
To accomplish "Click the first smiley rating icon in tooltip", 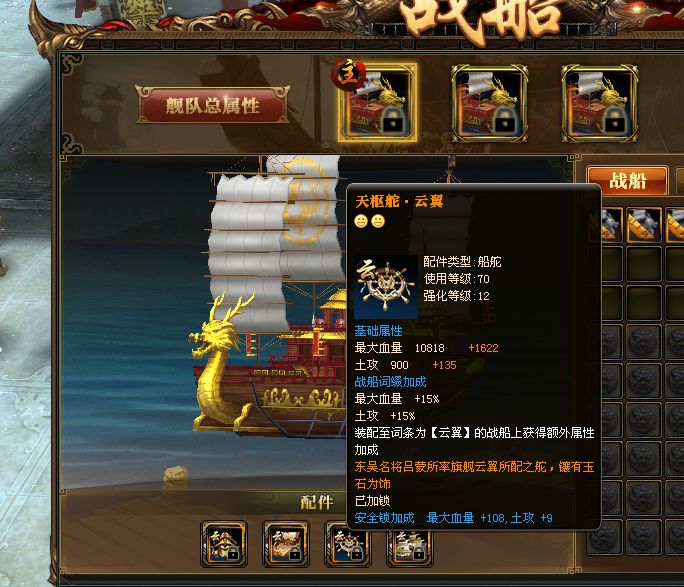I will coord(361,221).
